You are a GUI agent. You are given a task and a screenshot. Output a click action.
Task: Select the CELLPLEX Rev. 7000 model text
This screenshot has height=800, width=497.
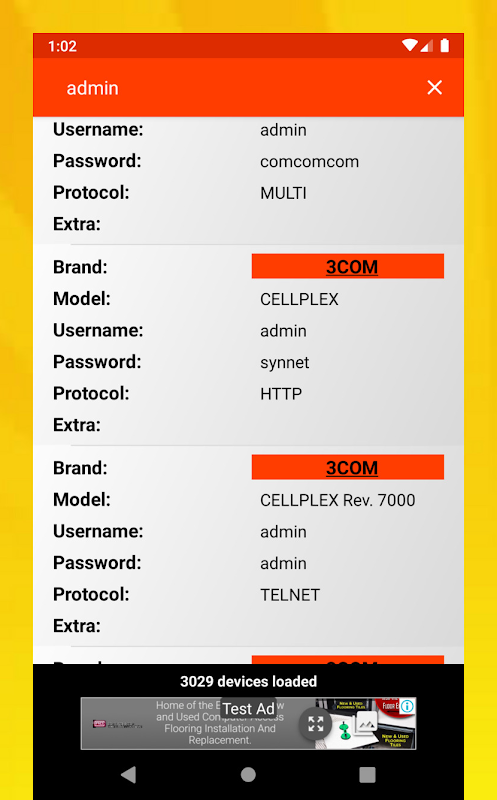point(337,501)
